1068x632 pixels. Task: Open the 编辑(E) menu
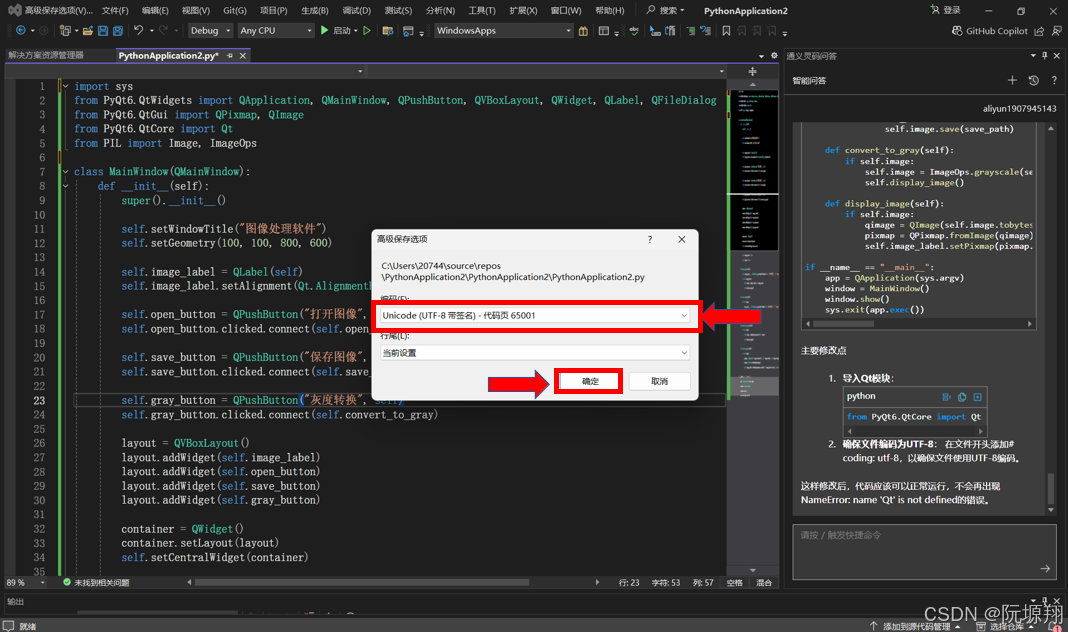coord(155,10)
